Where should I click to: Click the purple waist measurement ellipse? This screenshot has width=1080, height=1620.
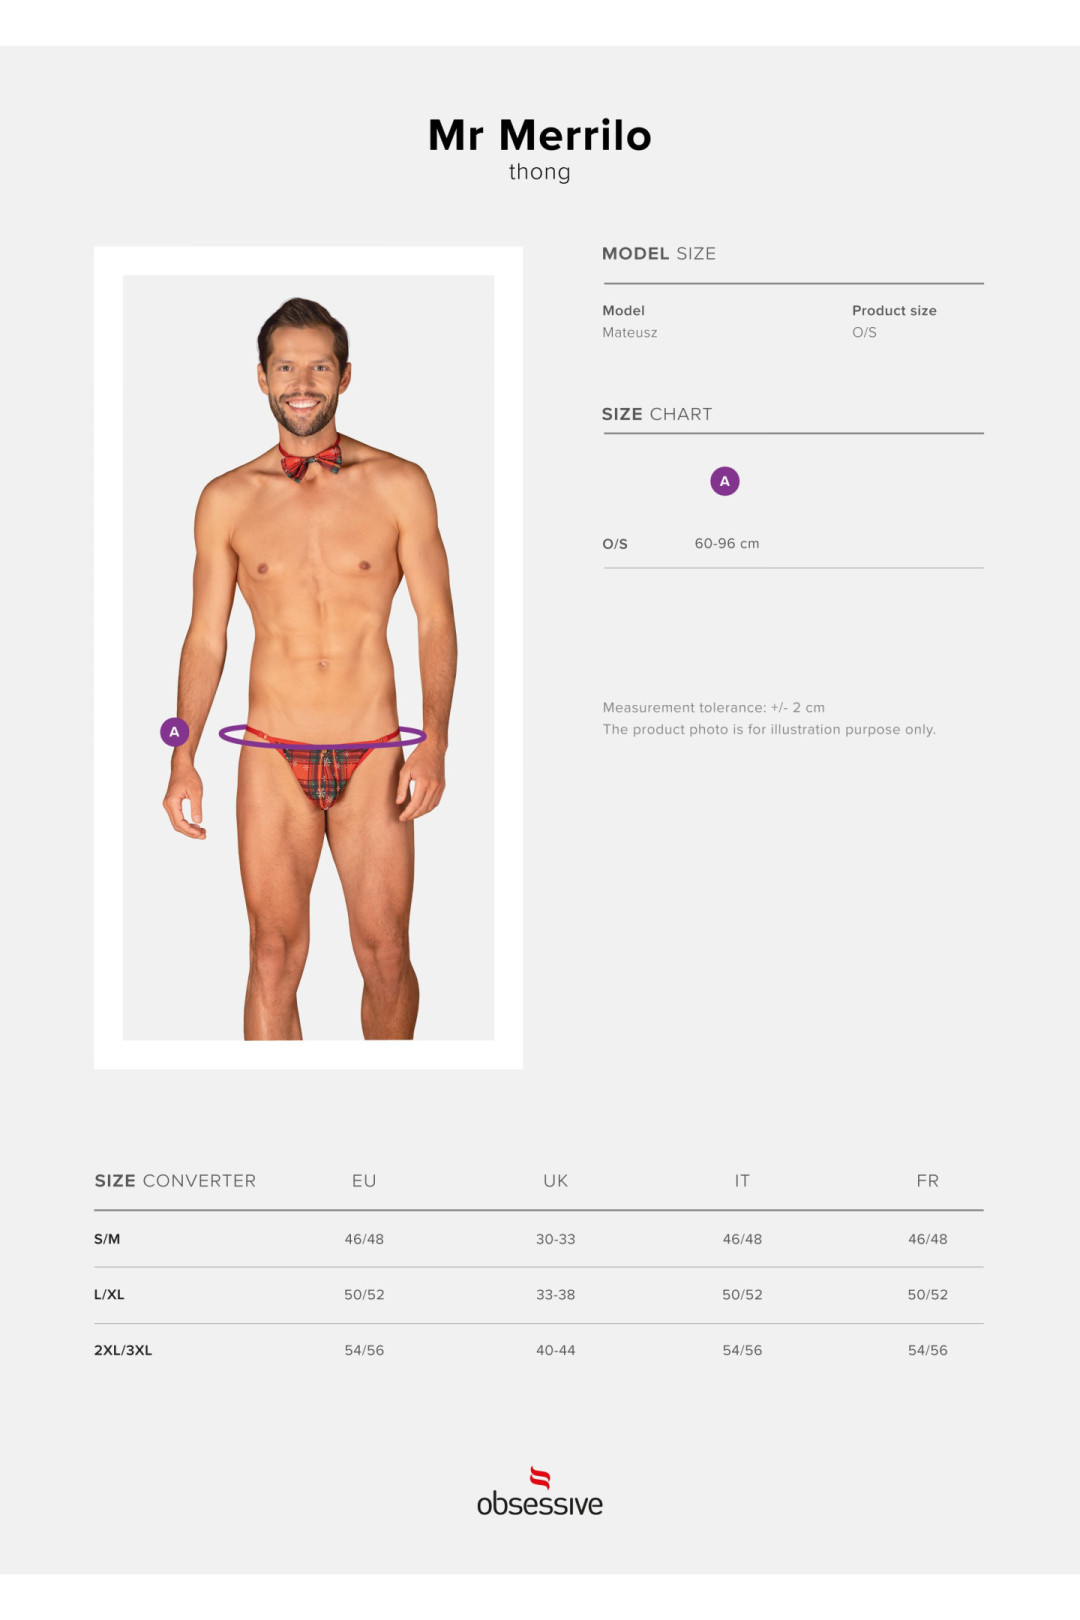pos(323,737)
